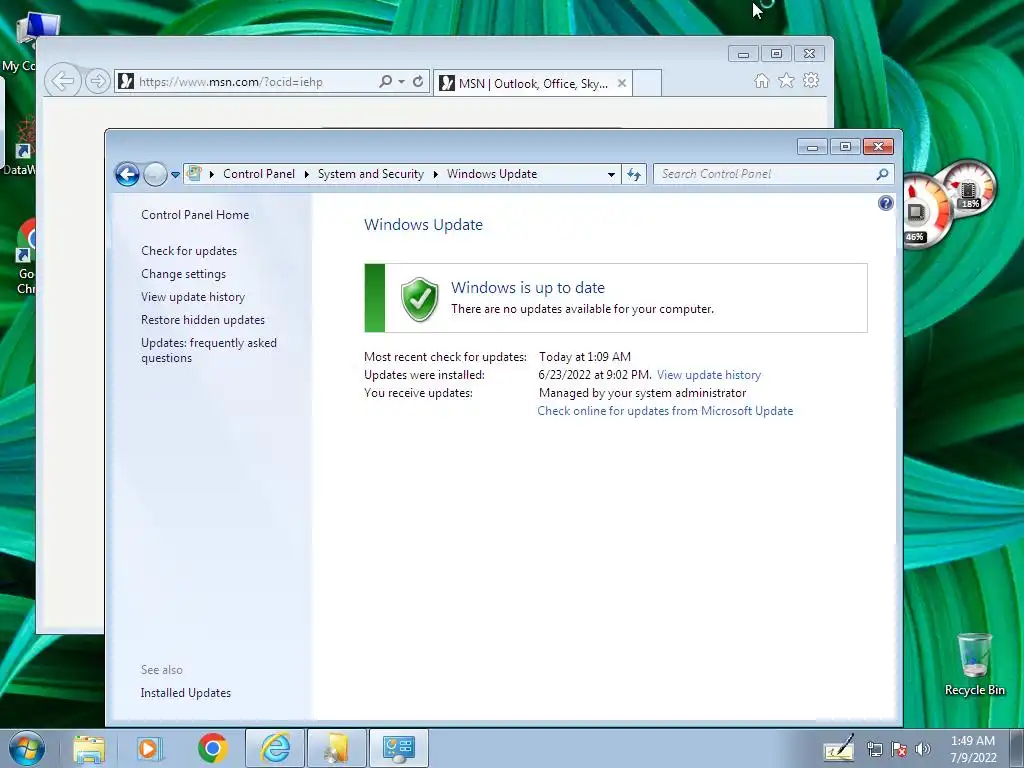1024x768 pixels.
Task: Click the search magnifier in Control Panel
Action: point(882,174)
